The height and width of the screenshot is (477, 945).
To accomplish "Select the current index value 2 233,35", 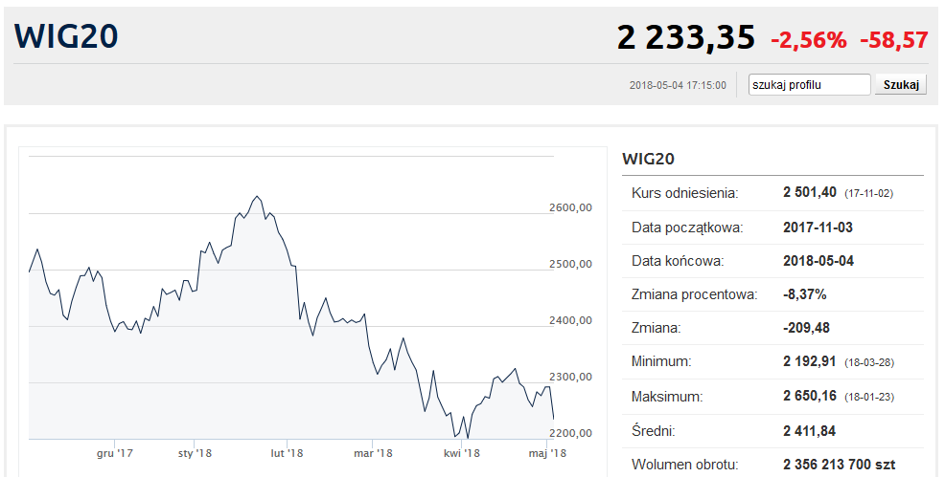I will 685,38.
